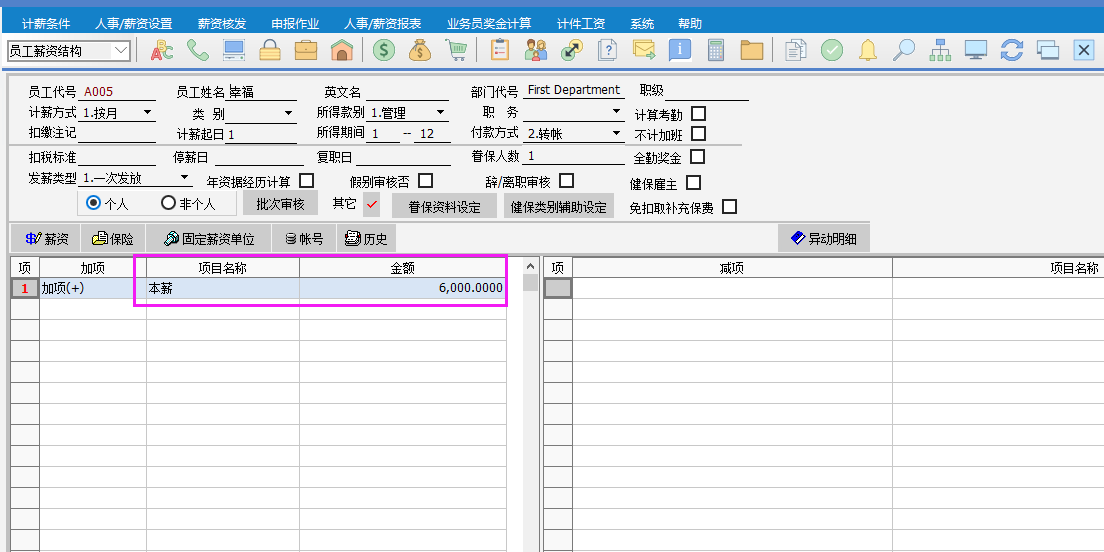Open the calculator icon in toolbar
This screenshot has width=1104, height=552.
pyautogui.click(x=716, y=50)
